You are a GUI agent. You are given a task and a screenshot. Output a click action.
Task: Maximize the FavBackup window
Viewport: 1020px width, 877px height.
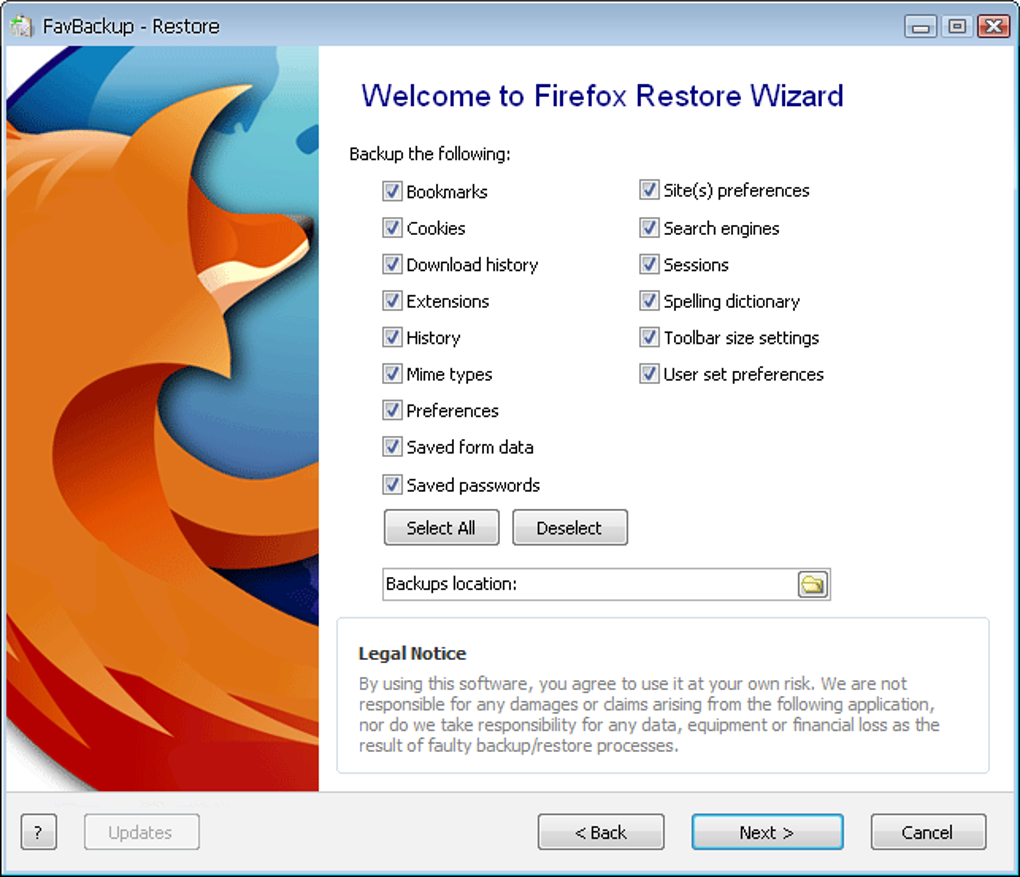coord(956,27)
